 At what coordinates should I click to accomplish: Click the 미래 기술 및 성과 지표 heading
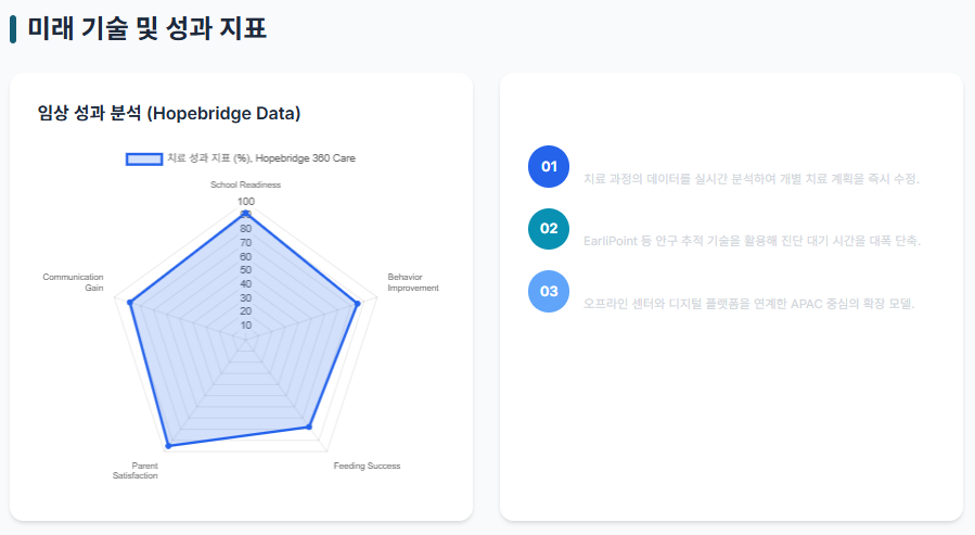coord(147,29)
